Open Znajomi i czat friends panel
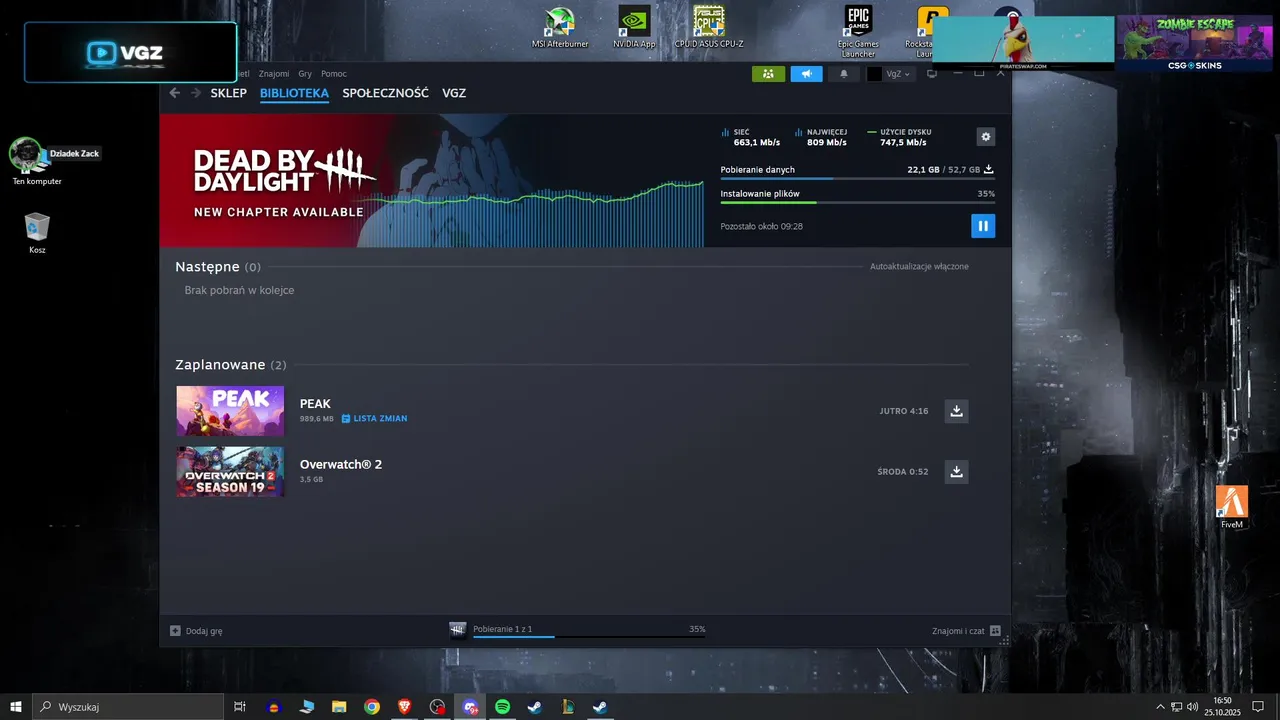Viewport: 1280px width, 720px height. pyautogui.click(x=965, y=631)
